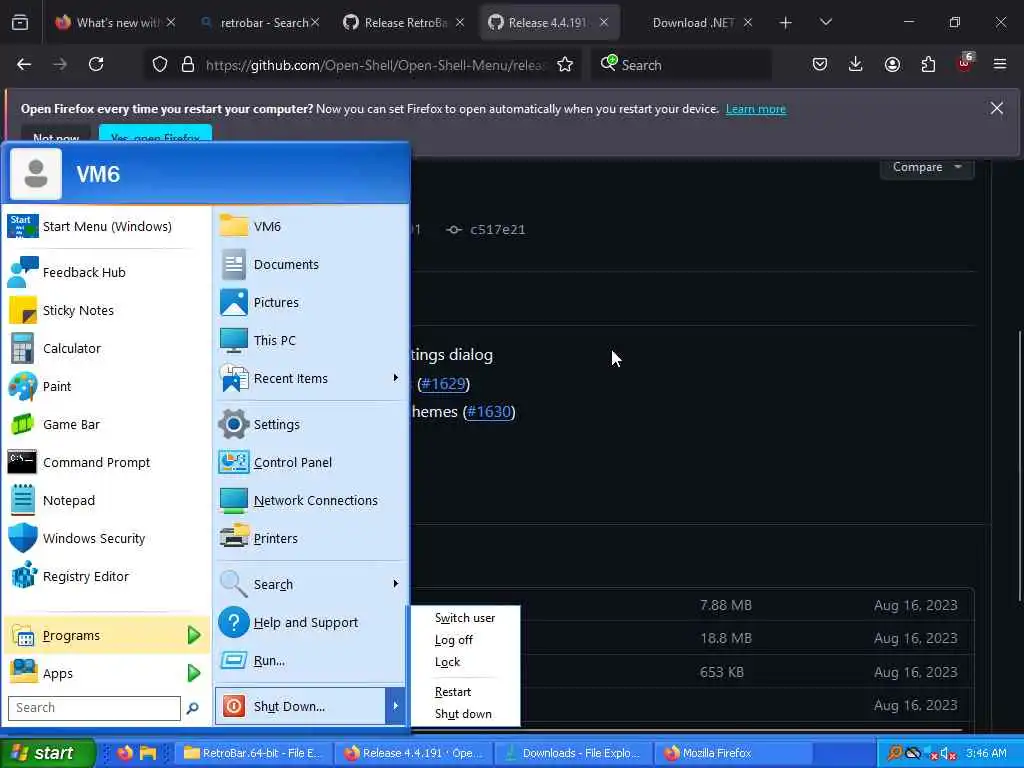Open Control Panel

point(311,462)
